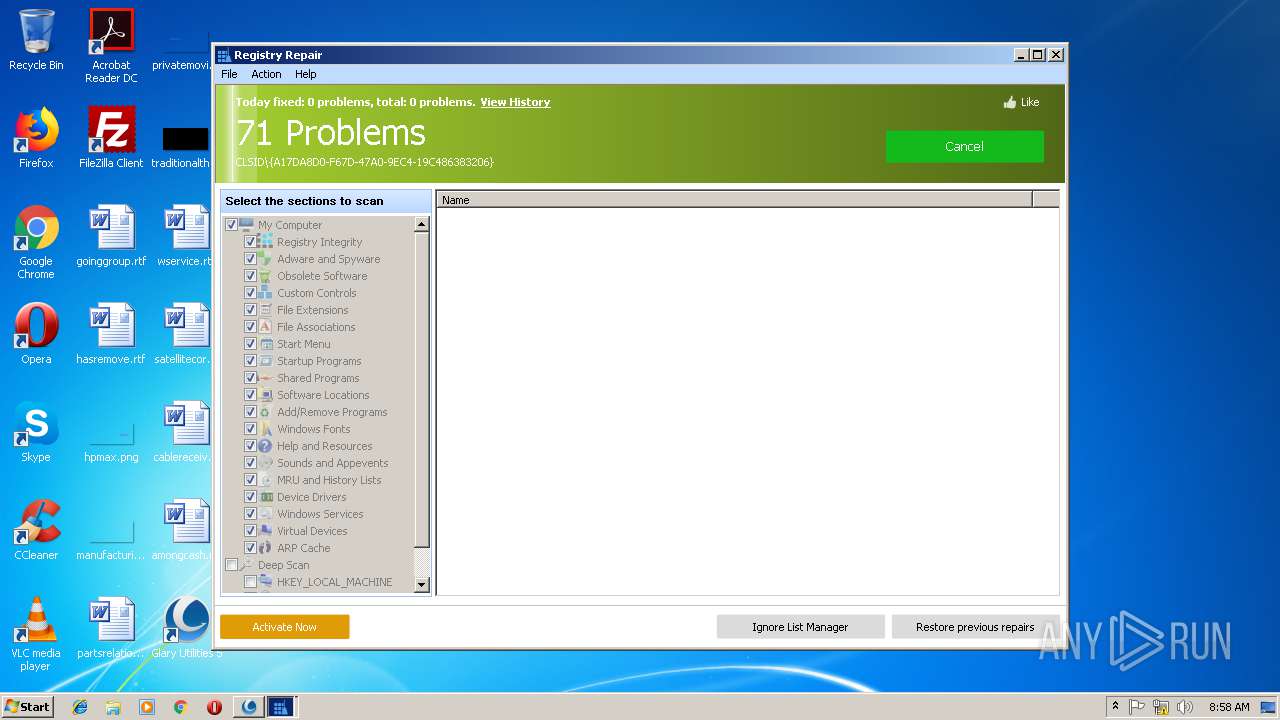This screenshot has height=720, width=1280.
Task: Click the Sounds and Appevents icon
Action: tap(266, 463)
